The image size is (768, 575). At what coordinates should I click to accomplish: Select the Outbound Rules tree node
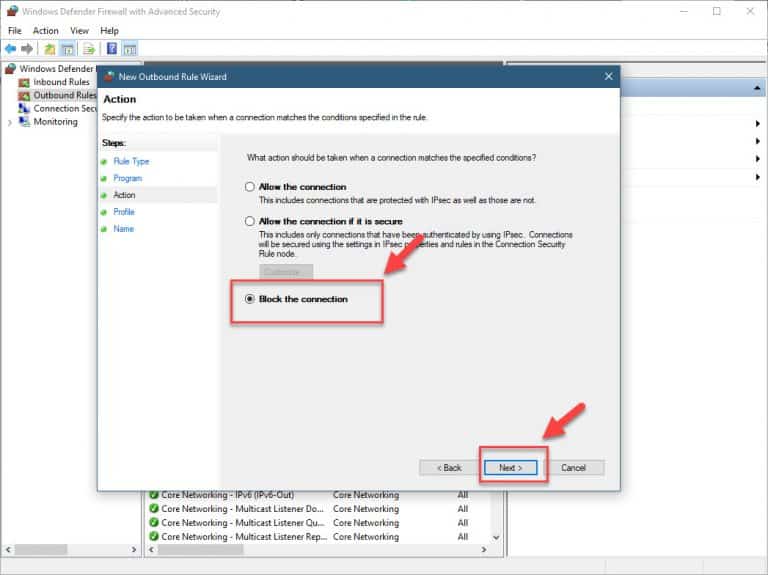point(64,95)
